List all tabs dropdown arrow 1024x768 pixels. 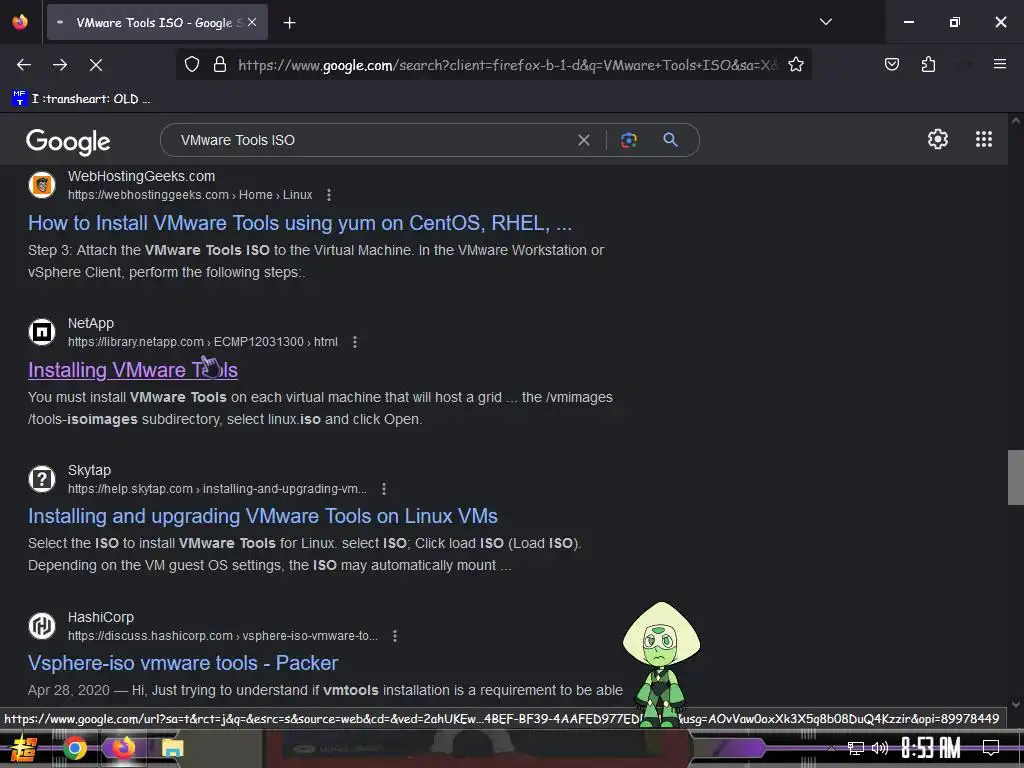(825, 22)
